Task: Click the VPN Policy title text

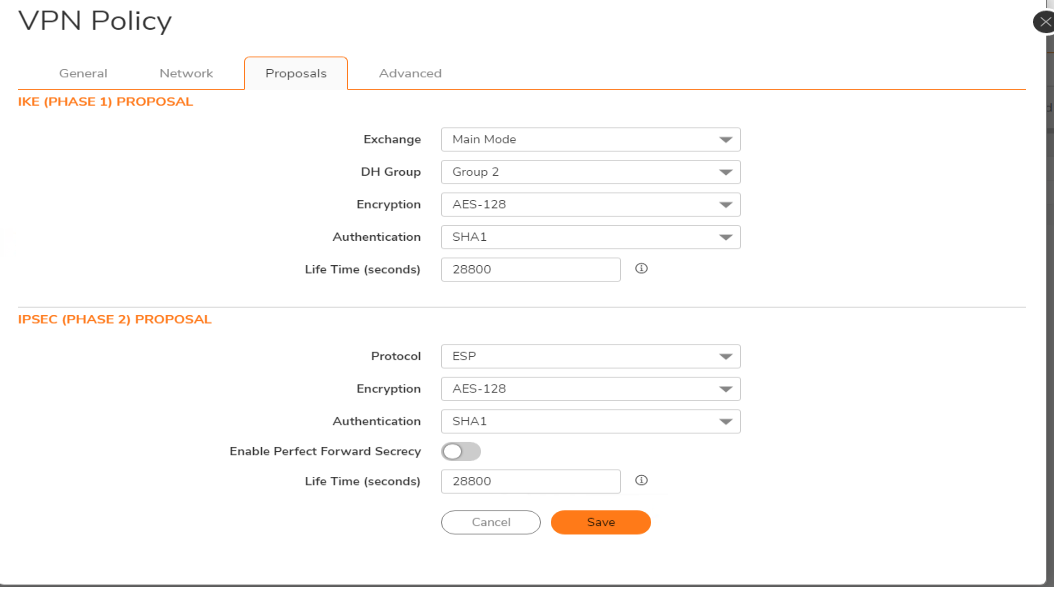Action: tap(95, 21)
